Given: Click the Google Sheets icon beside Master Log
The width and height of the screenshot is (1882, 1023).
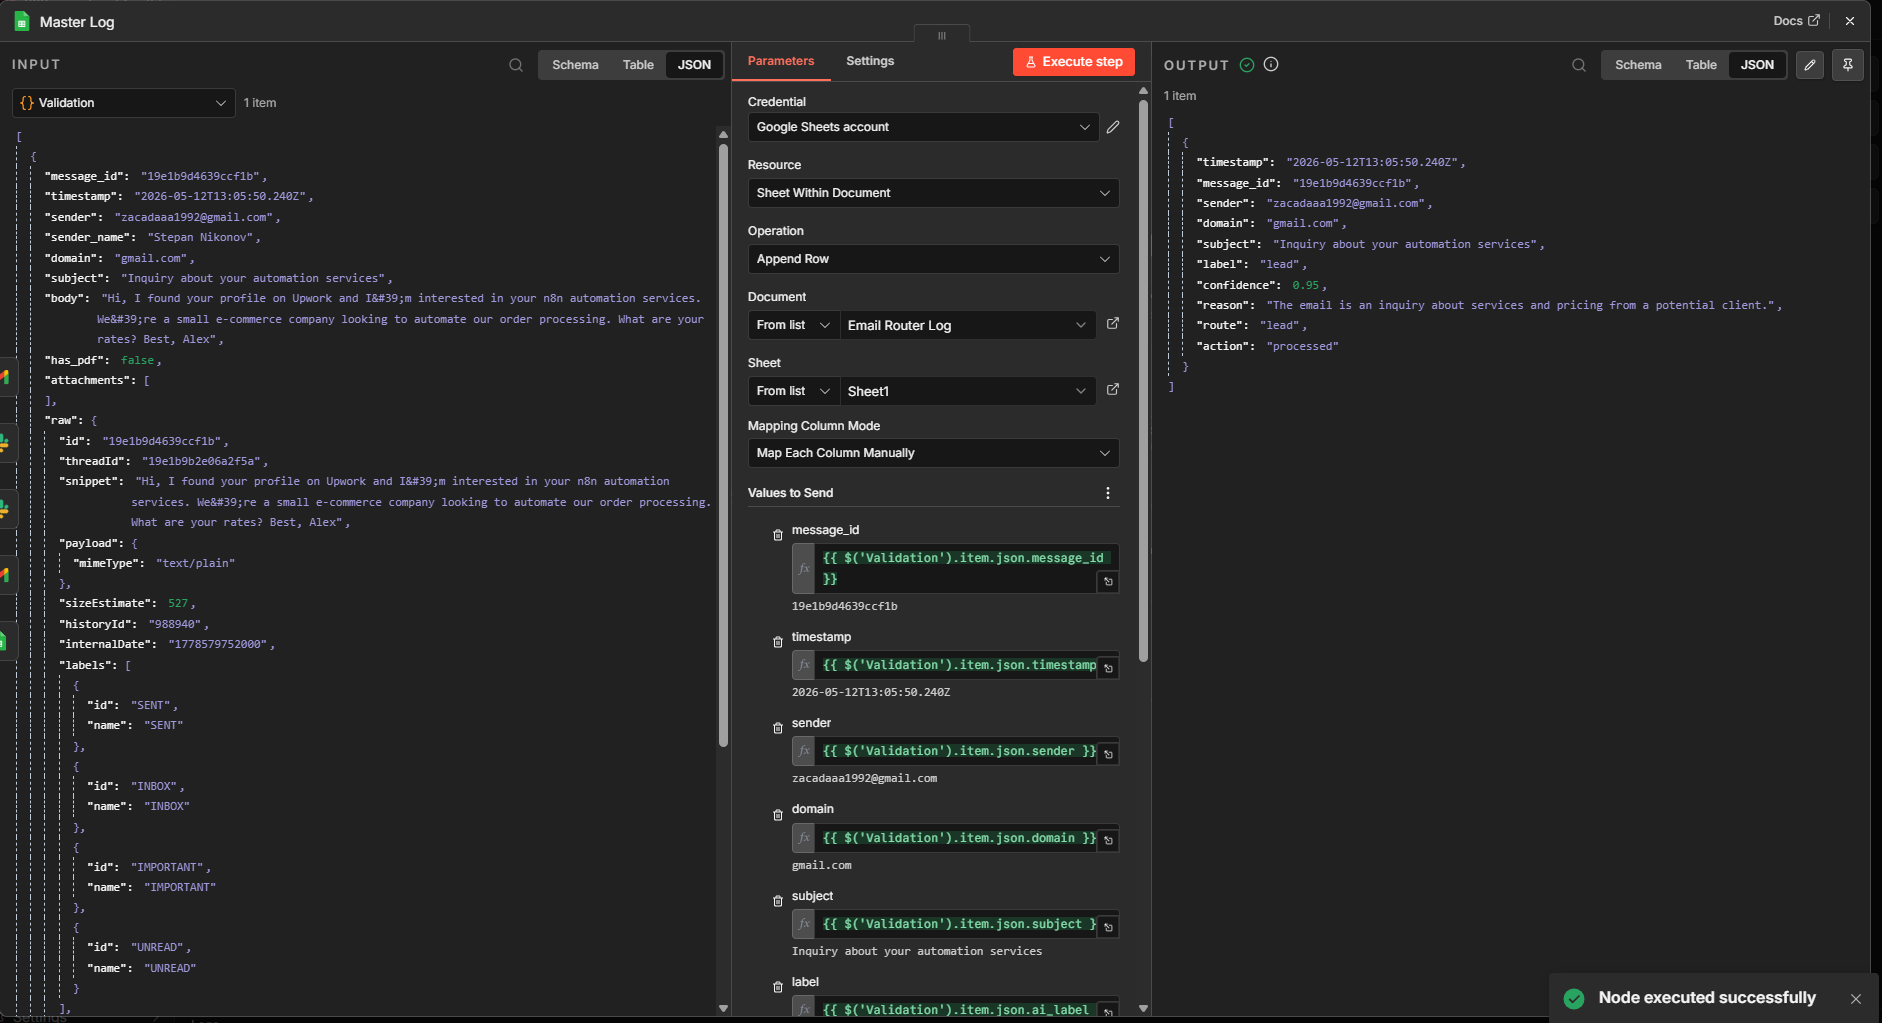Looking at the screenshot, I should coord(22,21).
